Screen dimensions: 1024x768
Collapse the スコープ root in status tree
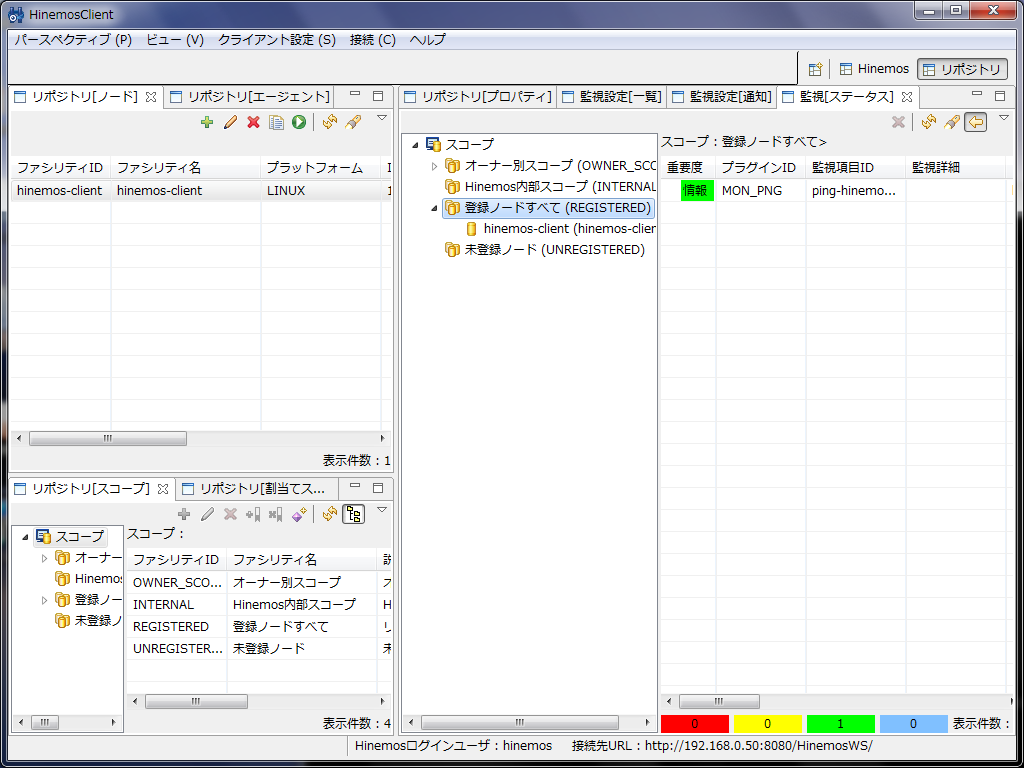click(415, 145)
